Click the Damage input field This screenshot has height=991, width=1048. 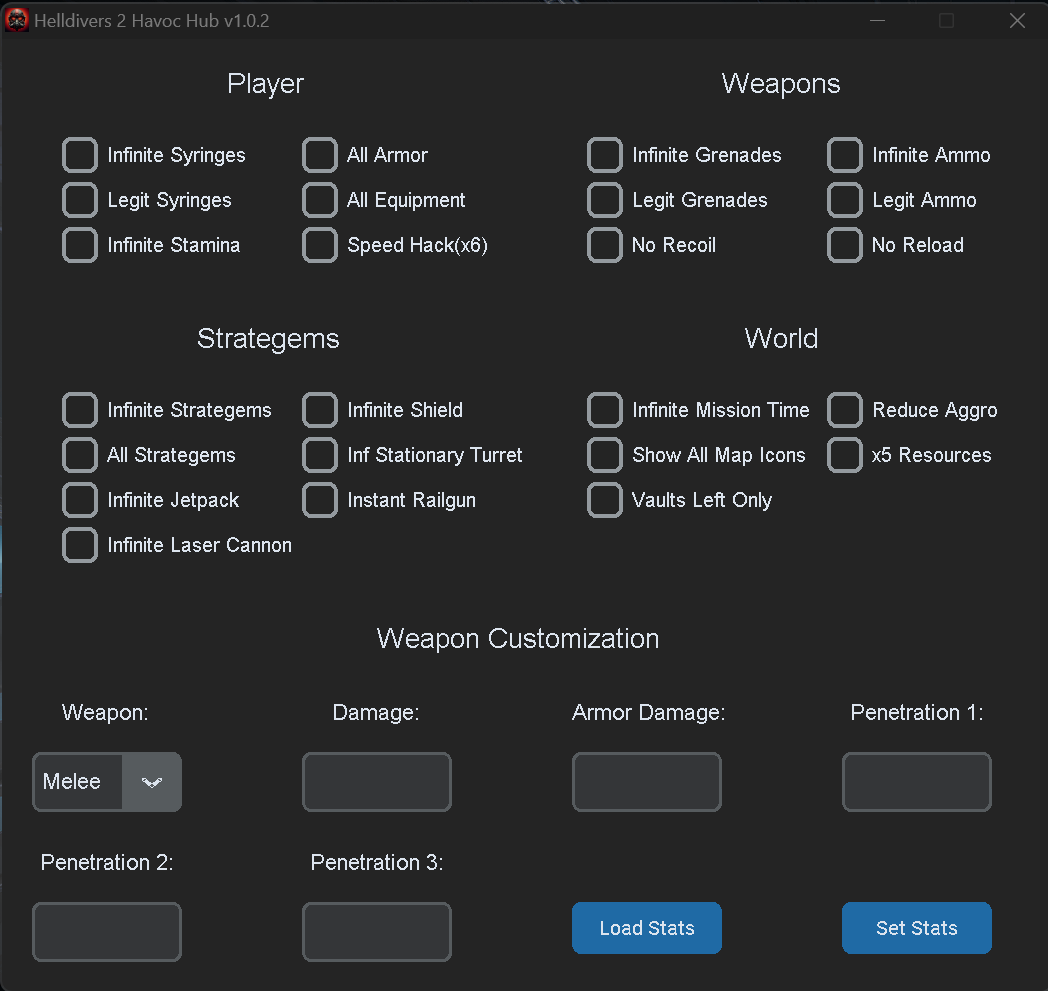[377, 782]
